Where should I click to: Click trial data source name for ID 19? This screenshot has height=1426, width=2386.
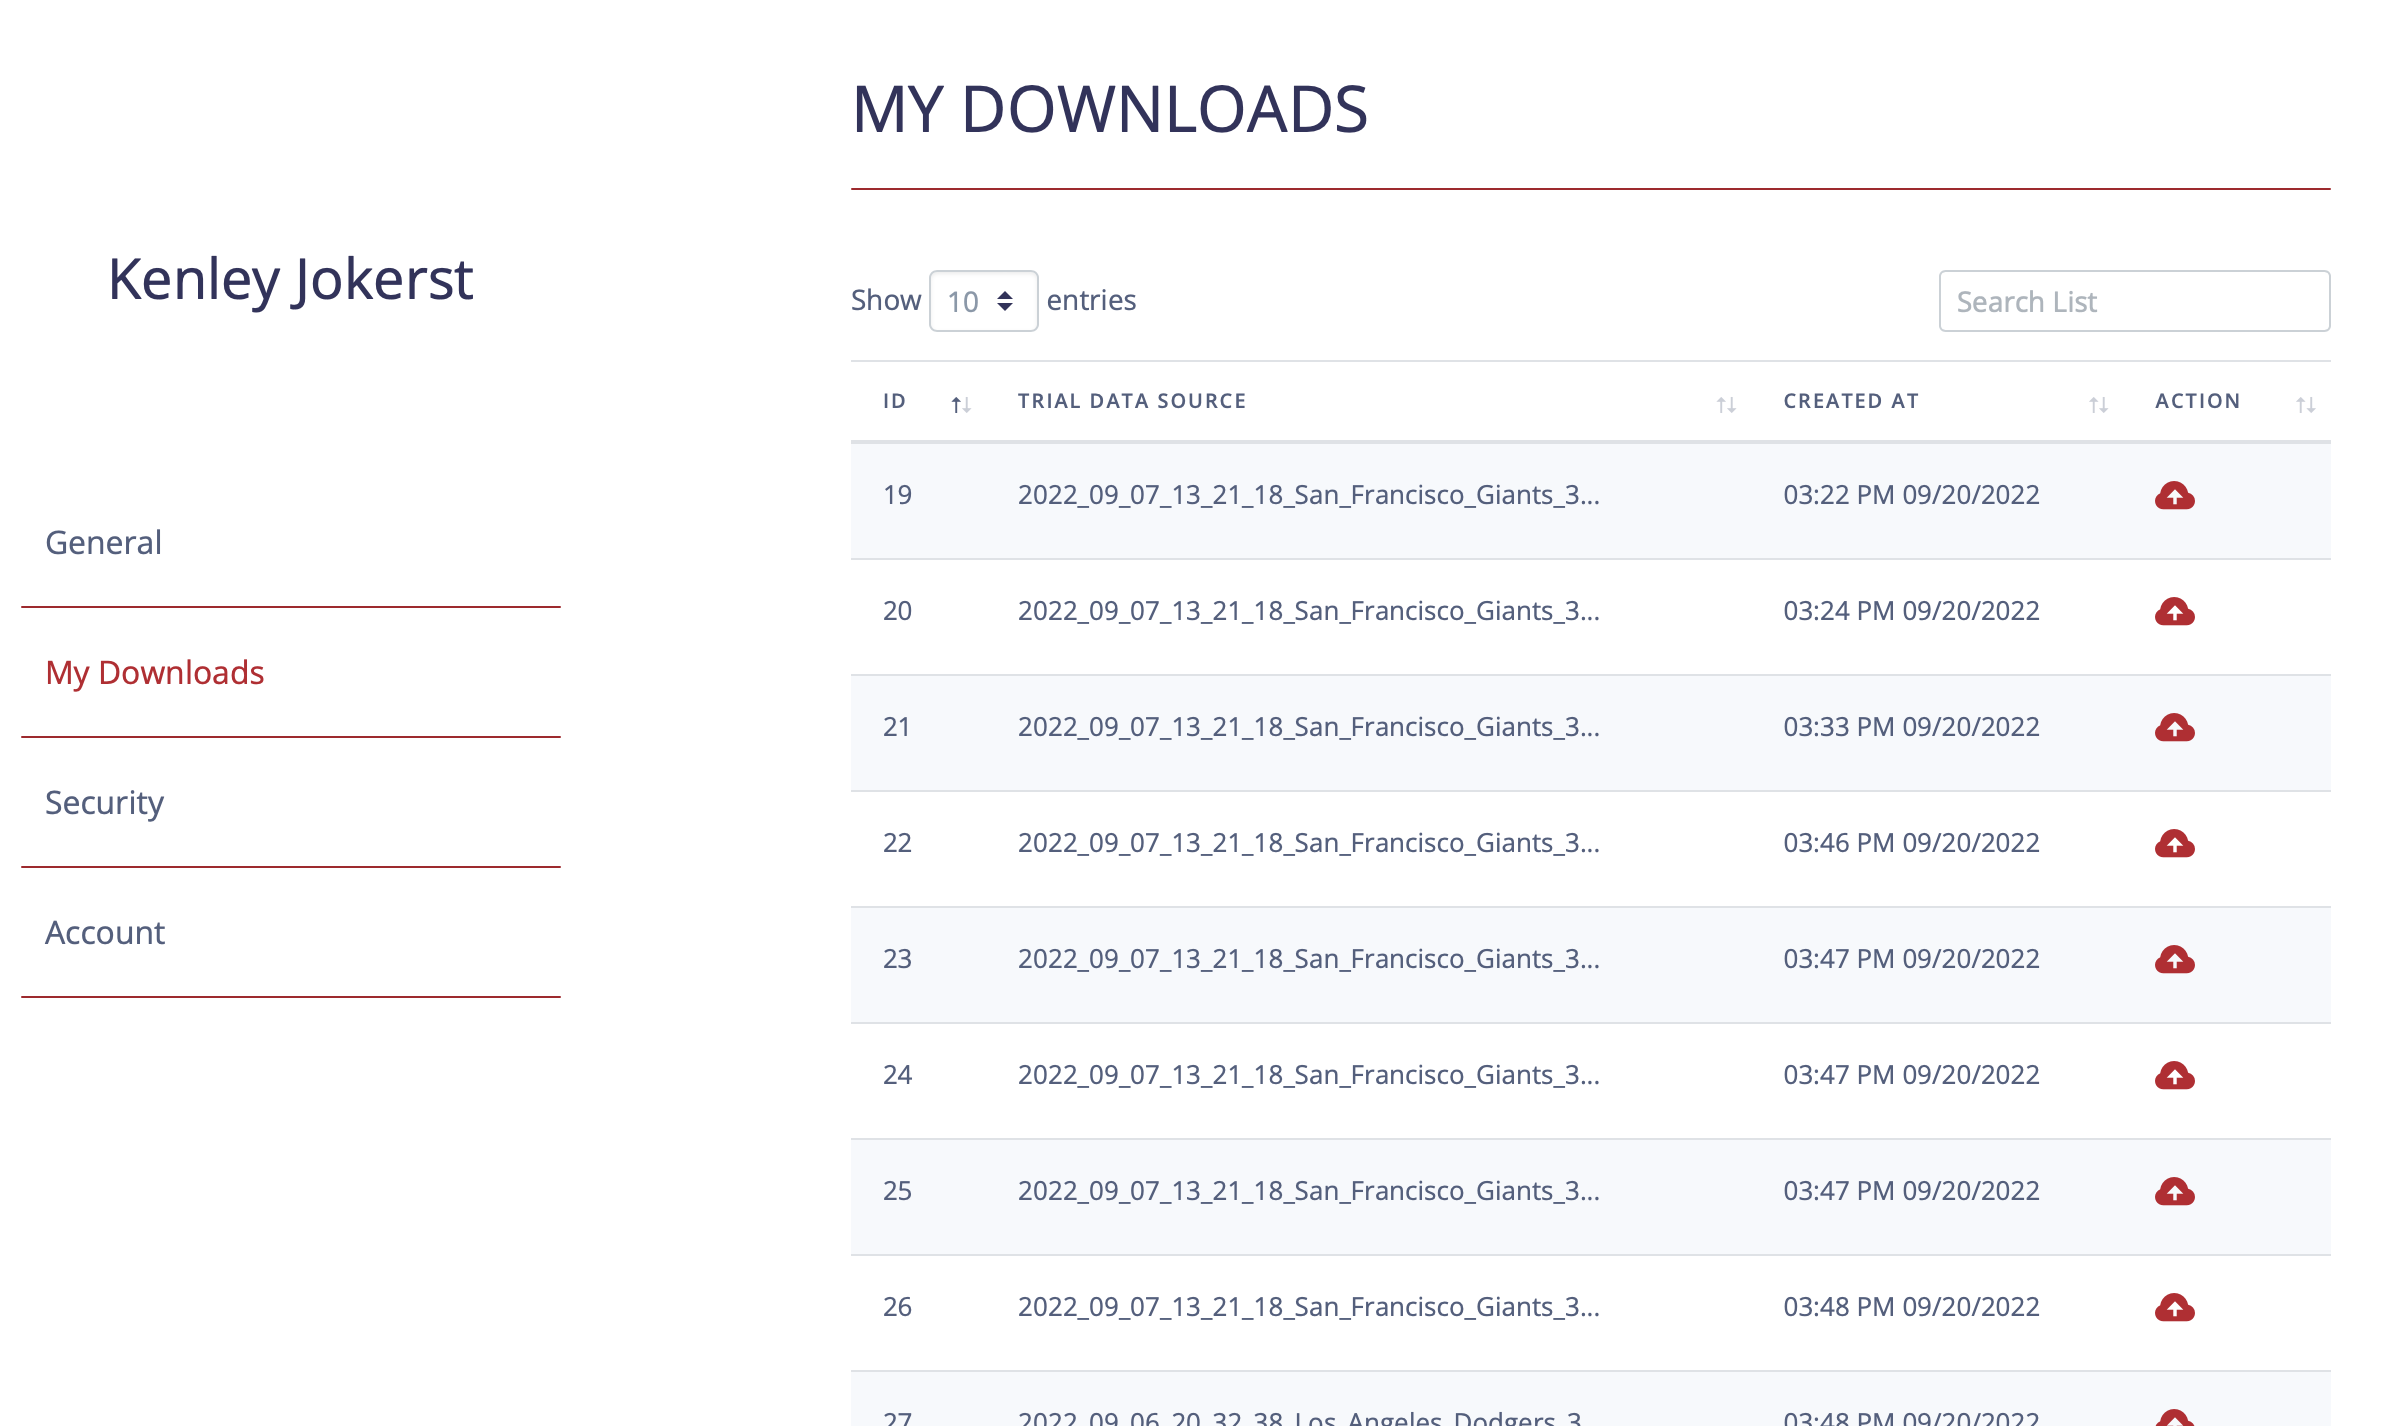(1308, 495)
